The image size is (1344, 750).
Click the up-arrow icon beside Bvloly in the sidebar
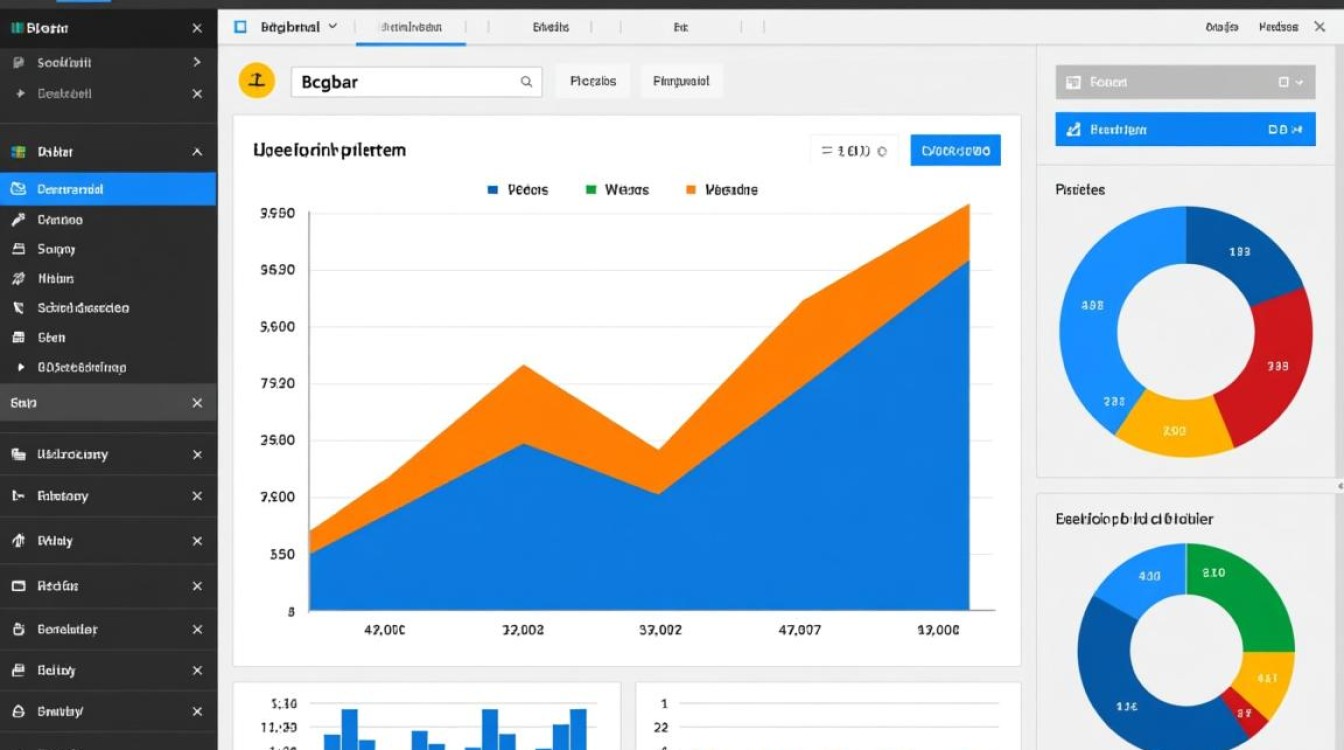pyautogui.click(x=17, y=541)
